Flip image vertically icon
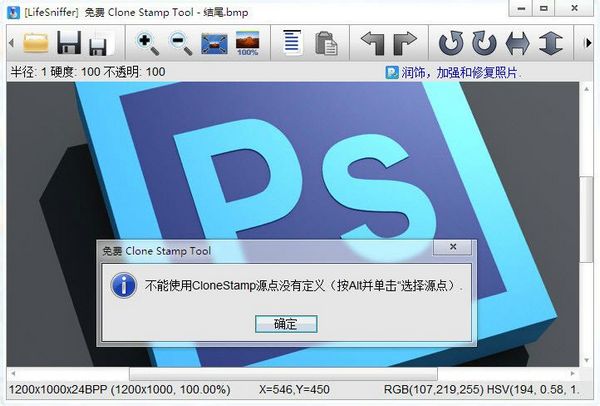This screenshot has width=600, height=406. (x=550, y=43)
